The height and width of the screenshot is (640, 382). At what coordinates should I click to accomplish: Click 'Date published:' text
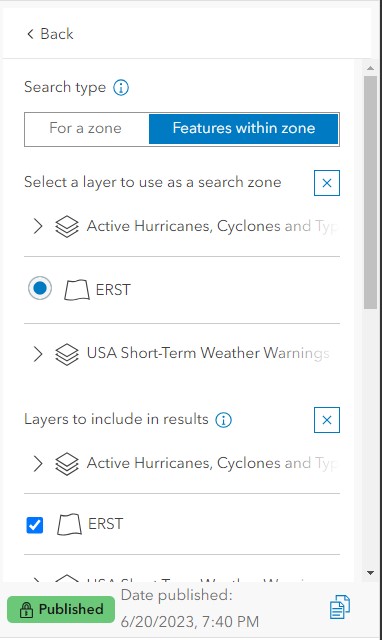177,595
